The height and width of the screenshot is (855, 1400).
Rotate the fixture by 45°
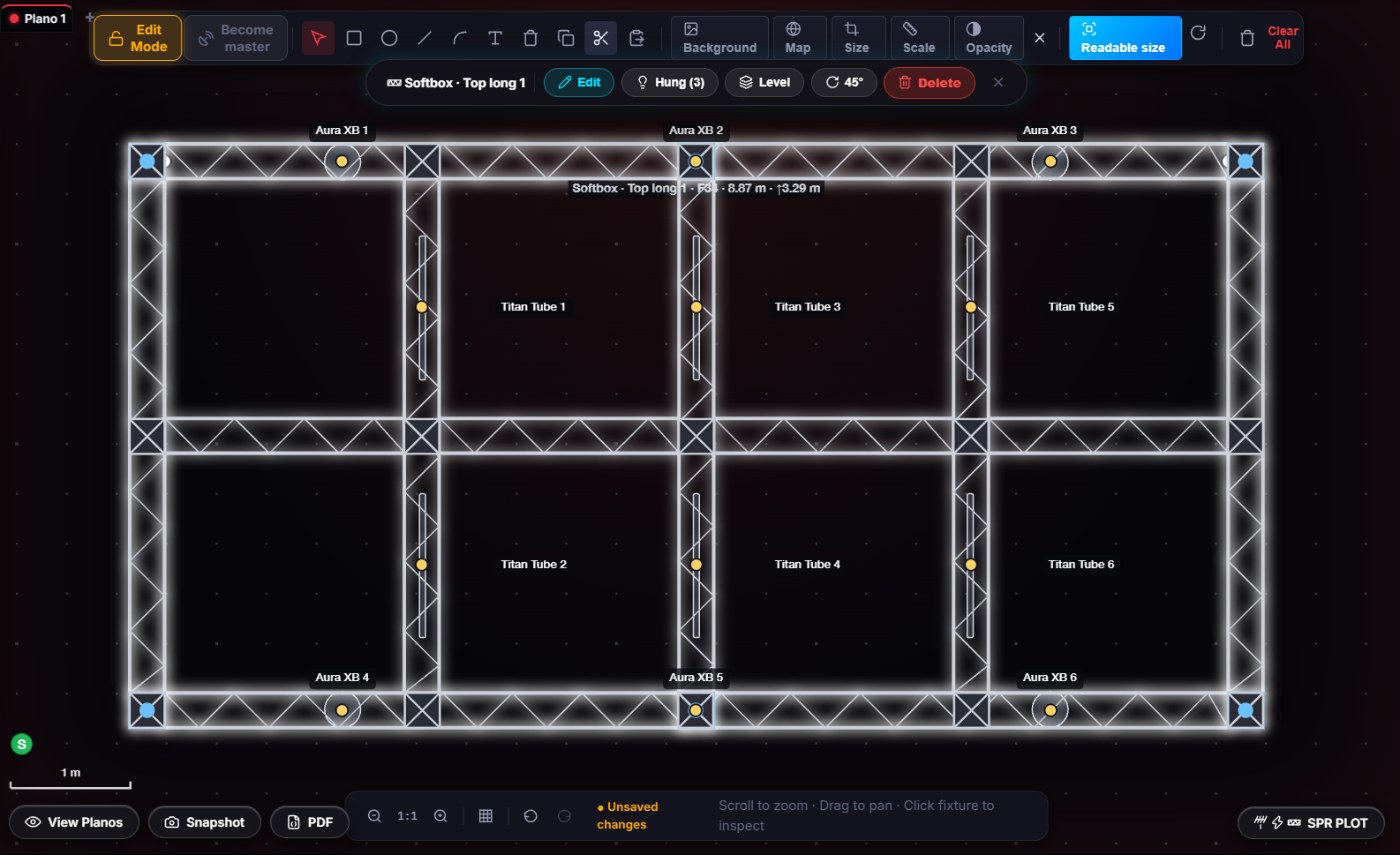coord(844,83)
